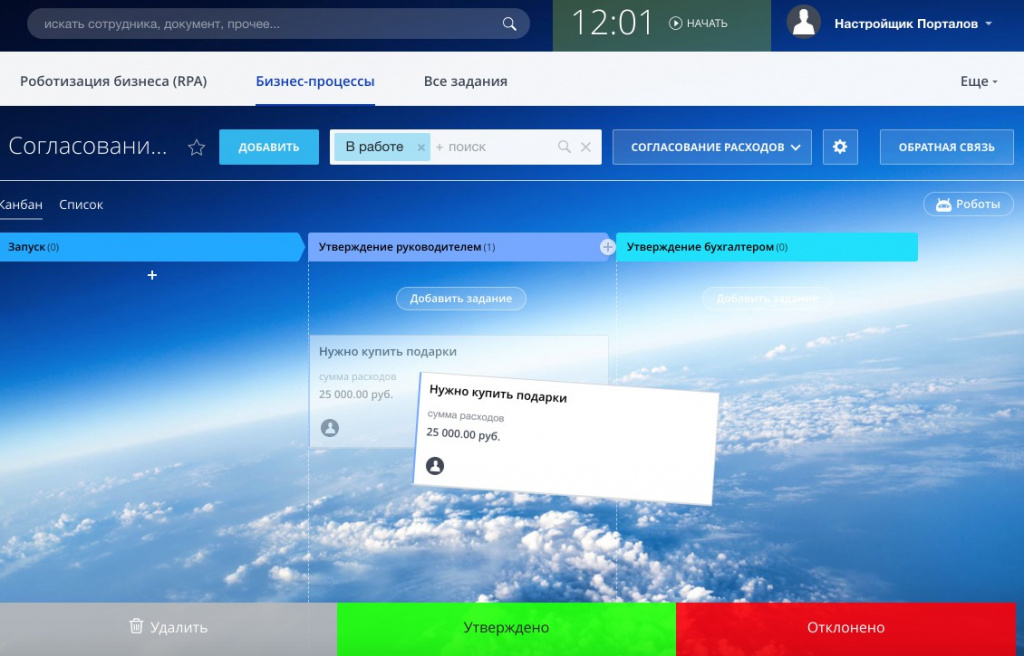This screenshot has height=656, width=1024.
Task: Click plus icon beside Утверждение руководителем header
Action: point(607,247)
